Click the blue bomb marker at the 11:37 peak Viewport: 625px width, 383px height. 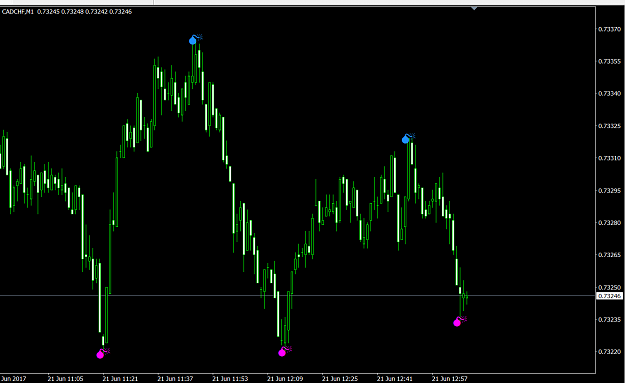click(195, 39)
